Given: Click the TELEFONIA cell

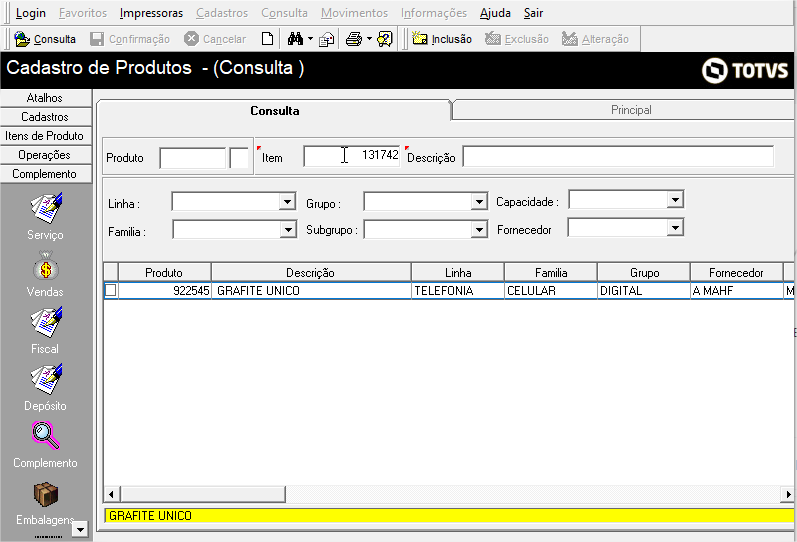Looking at the screenshot, I should pos(458,290).
